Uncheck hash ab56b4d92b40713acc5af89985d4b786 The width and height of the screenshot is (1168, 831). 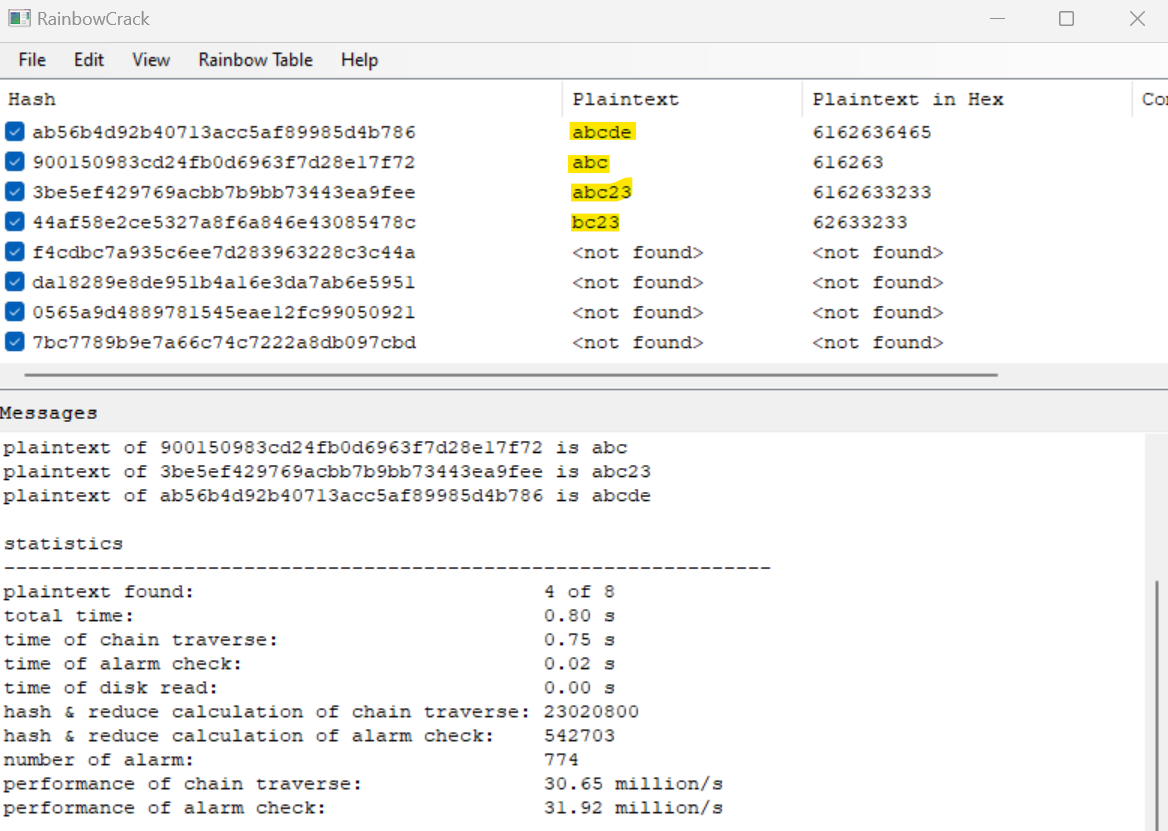point(14,132)
